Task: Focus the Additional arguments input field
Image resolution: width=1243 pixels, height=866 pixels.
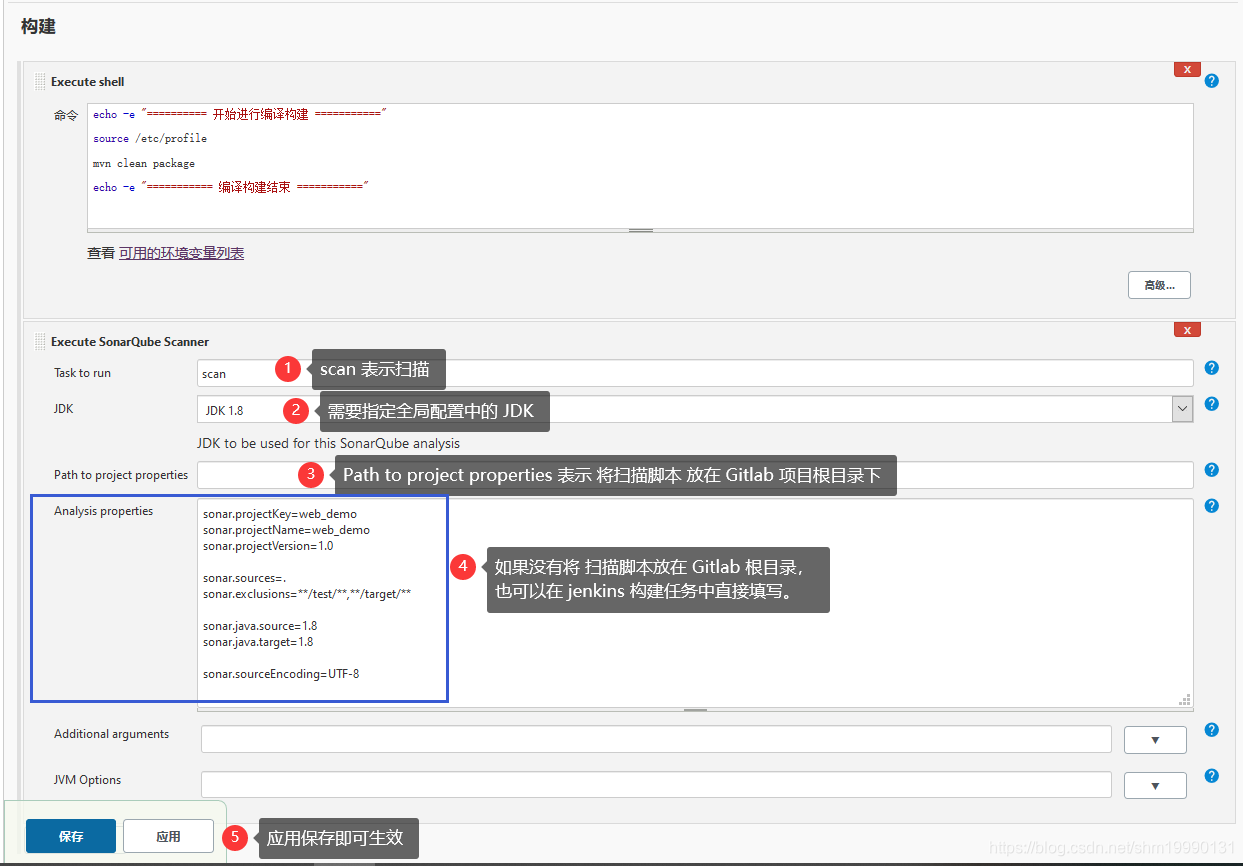Action: pos(656,739)
